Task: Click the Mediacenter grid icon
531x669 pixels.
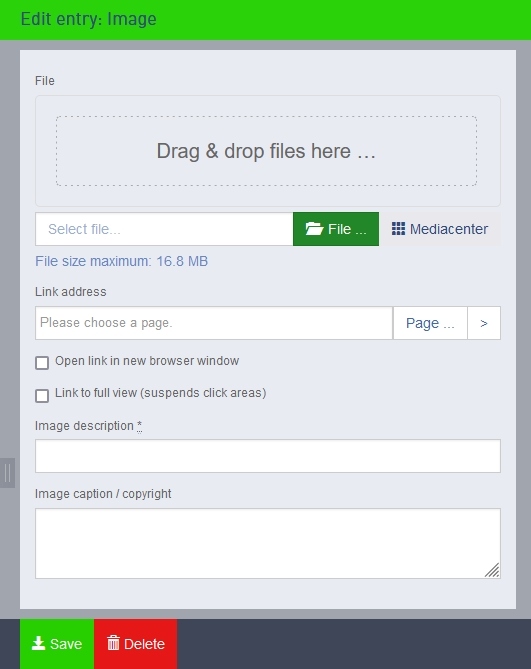Action: click(x=398, y=229)
